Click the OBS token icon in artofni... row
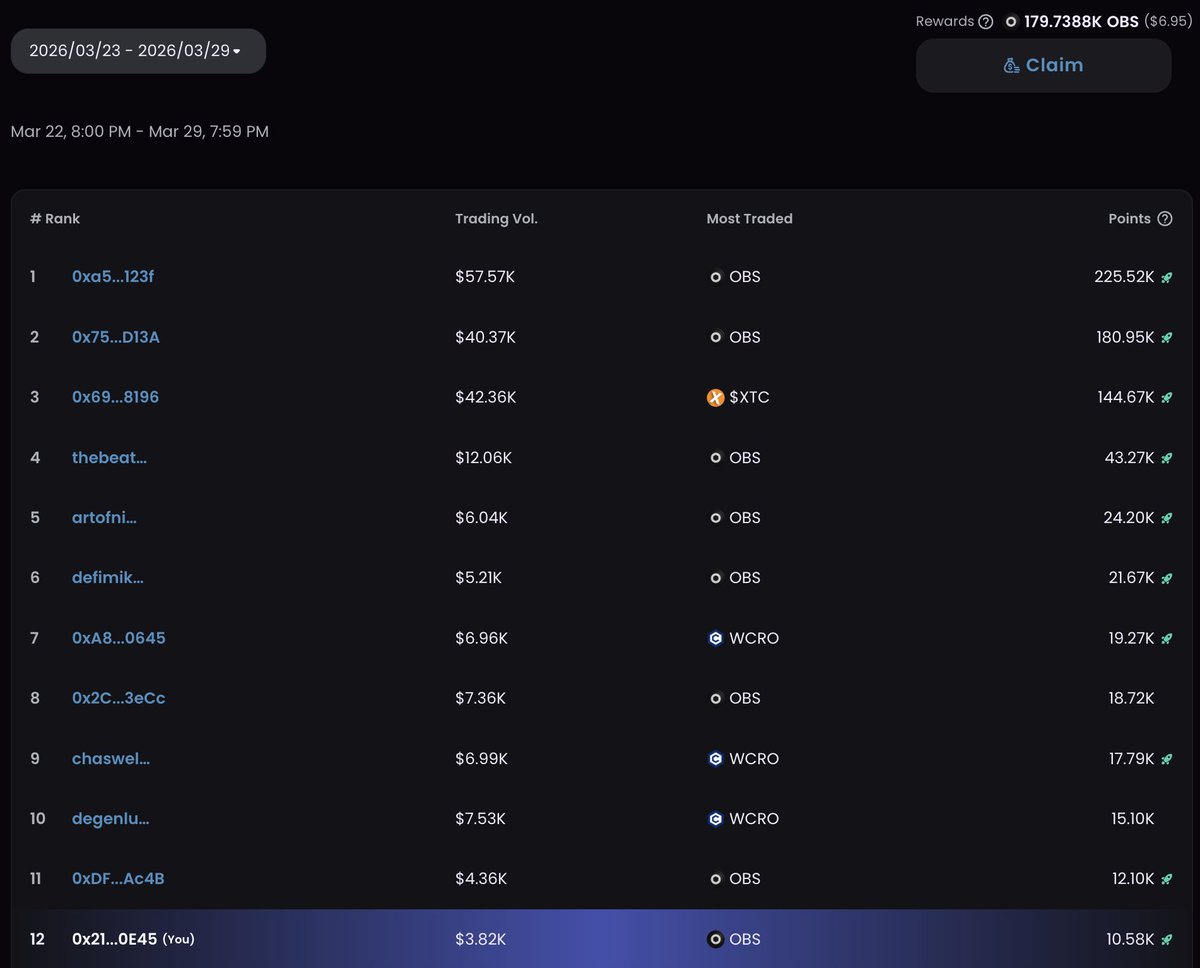The image size is (1200, 968). click(715, 518)
